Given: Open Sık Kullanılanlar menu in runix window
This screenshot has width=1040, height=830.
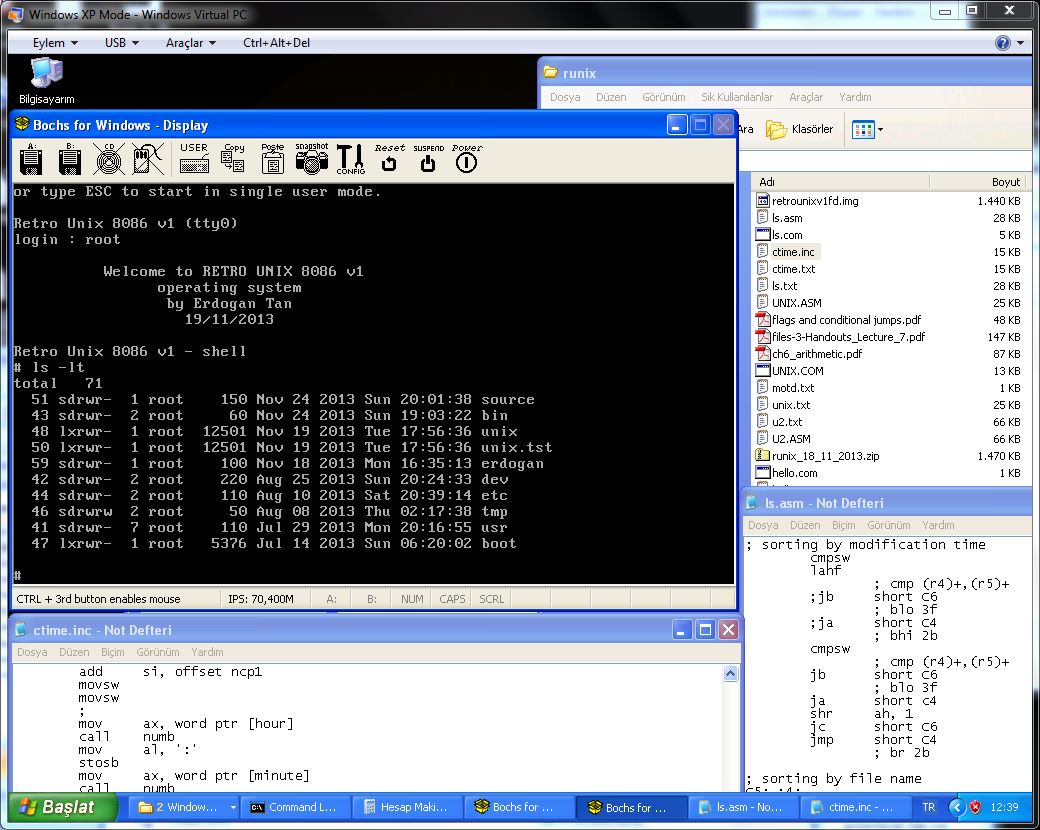Looking at the screenshot, I should click(737, 97).
